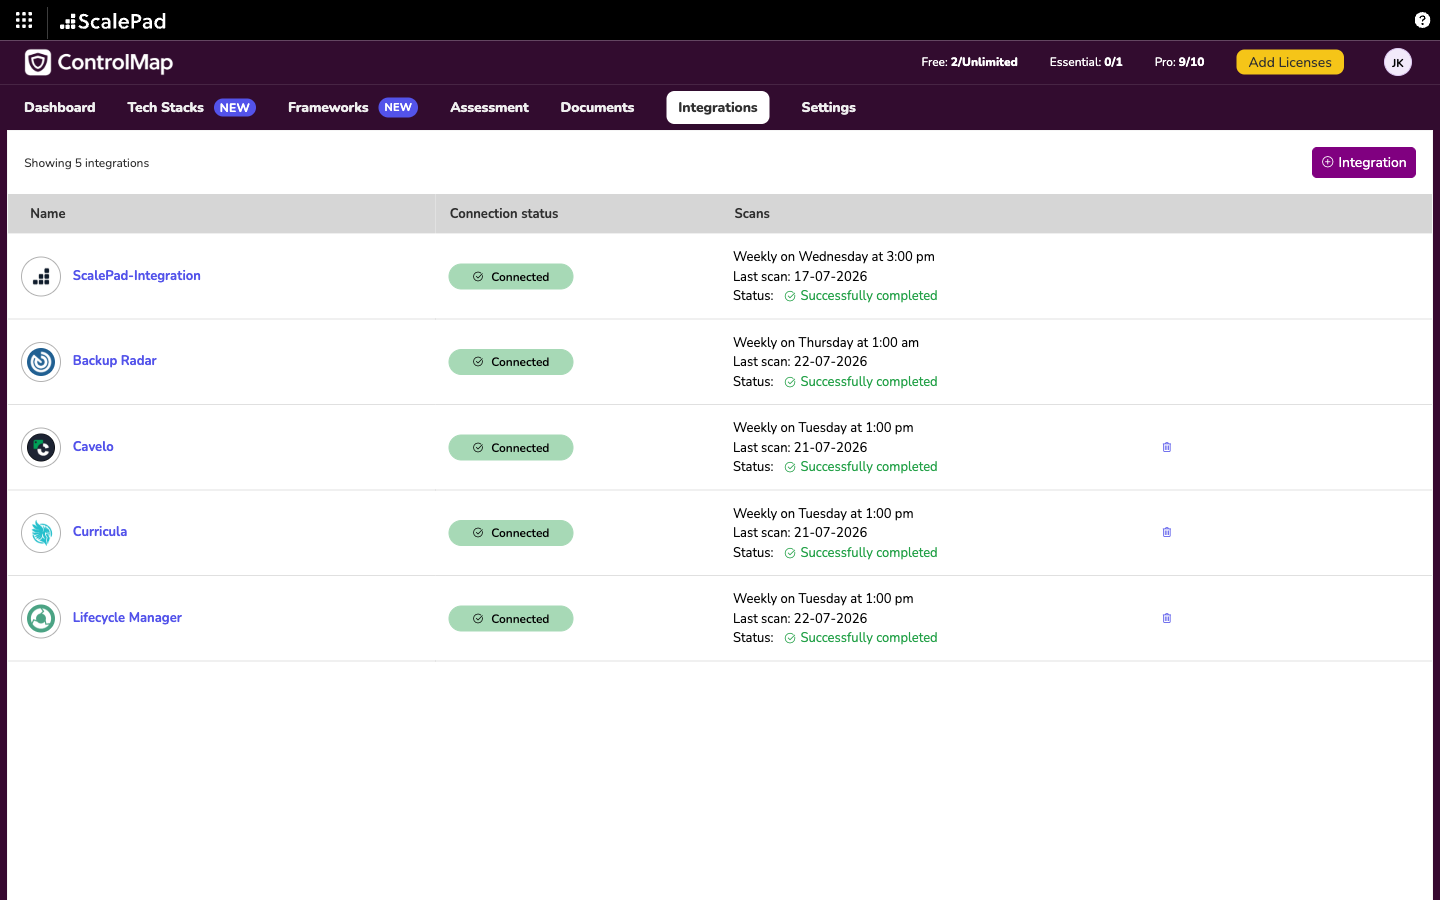Click Lifecycle Manager's 'Successfully completed' status
Image resolution: width=1440 pixels, height=900 pixels.
point(861,638)
